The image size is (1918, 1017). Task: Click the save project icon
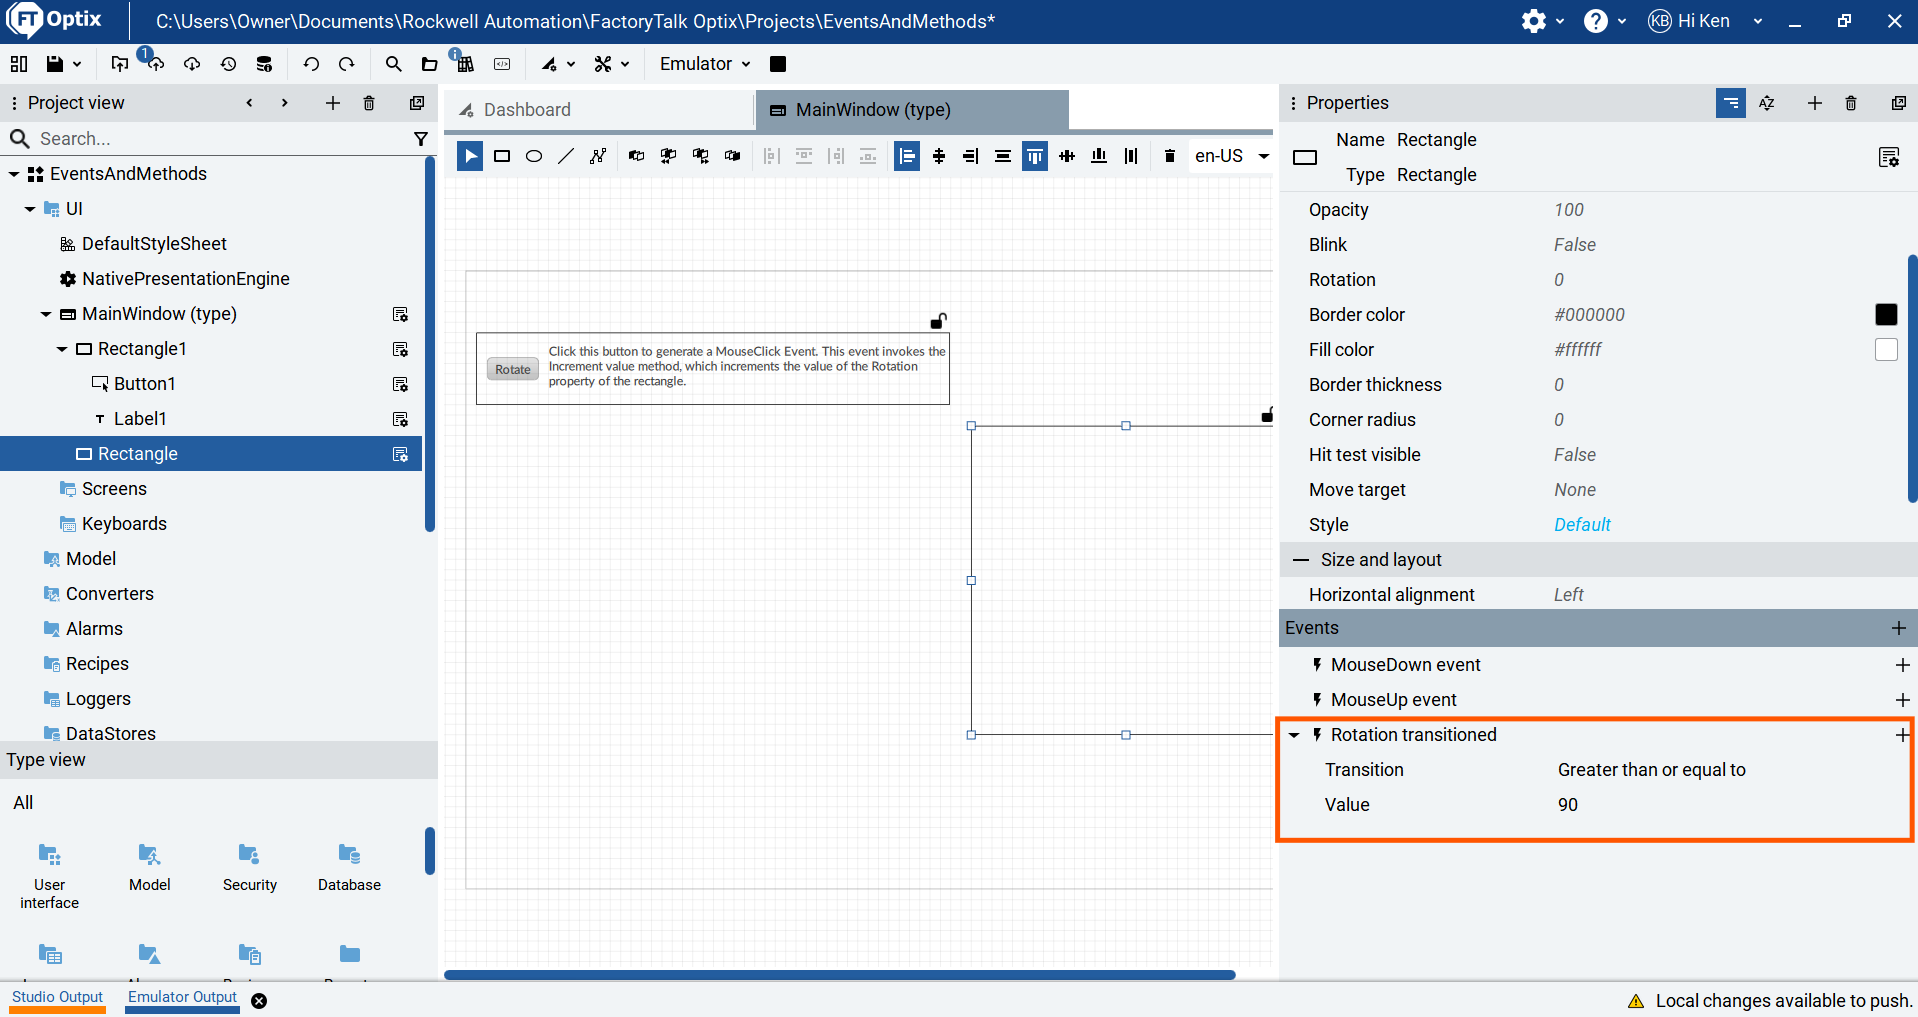tap(55, 64)
